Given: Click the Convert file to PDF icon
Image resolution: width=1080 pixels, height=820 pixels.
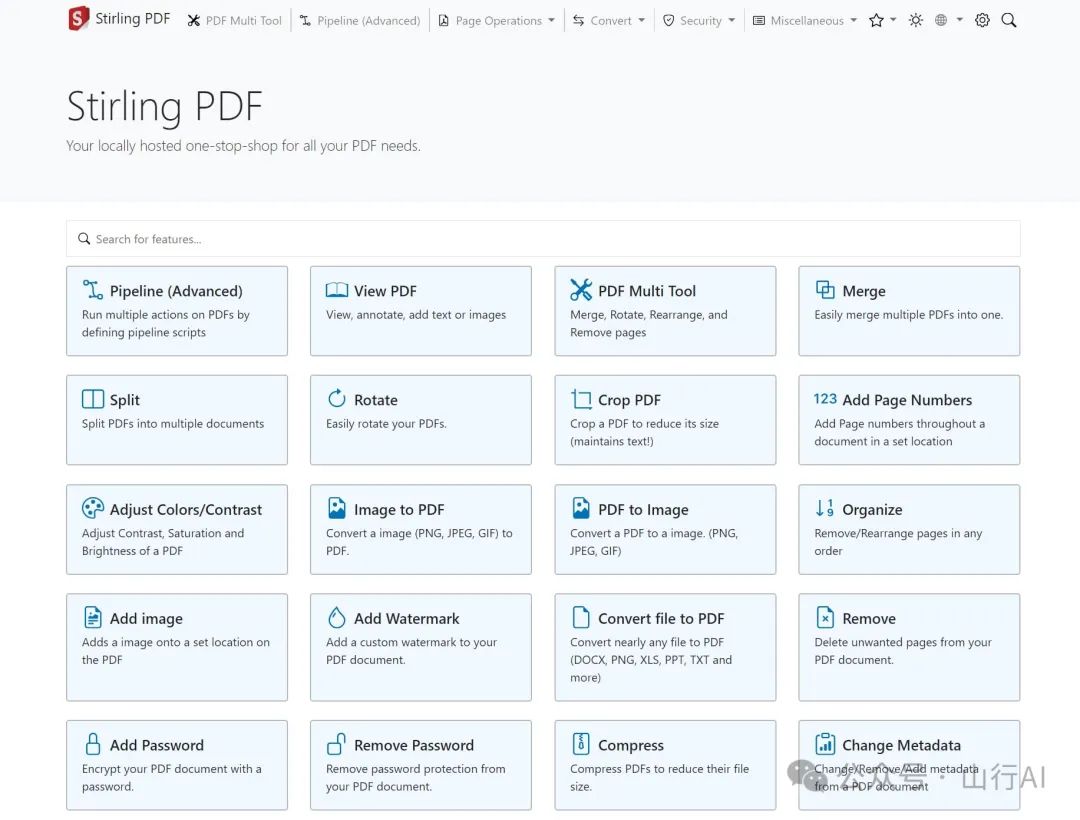Looking at the screenshot, I should pos(581,617).
